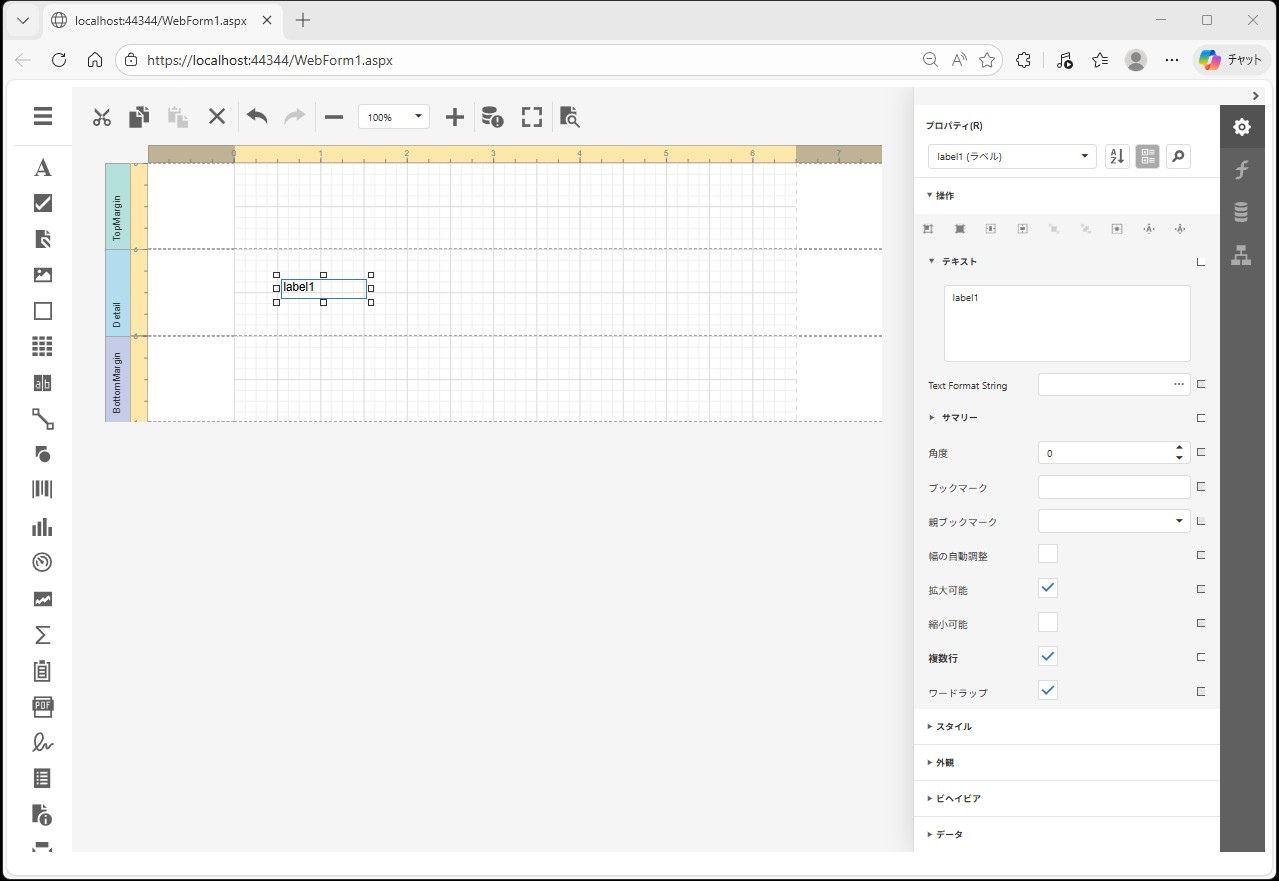
Task: Expand the データ property section
Action: point(949,834)
